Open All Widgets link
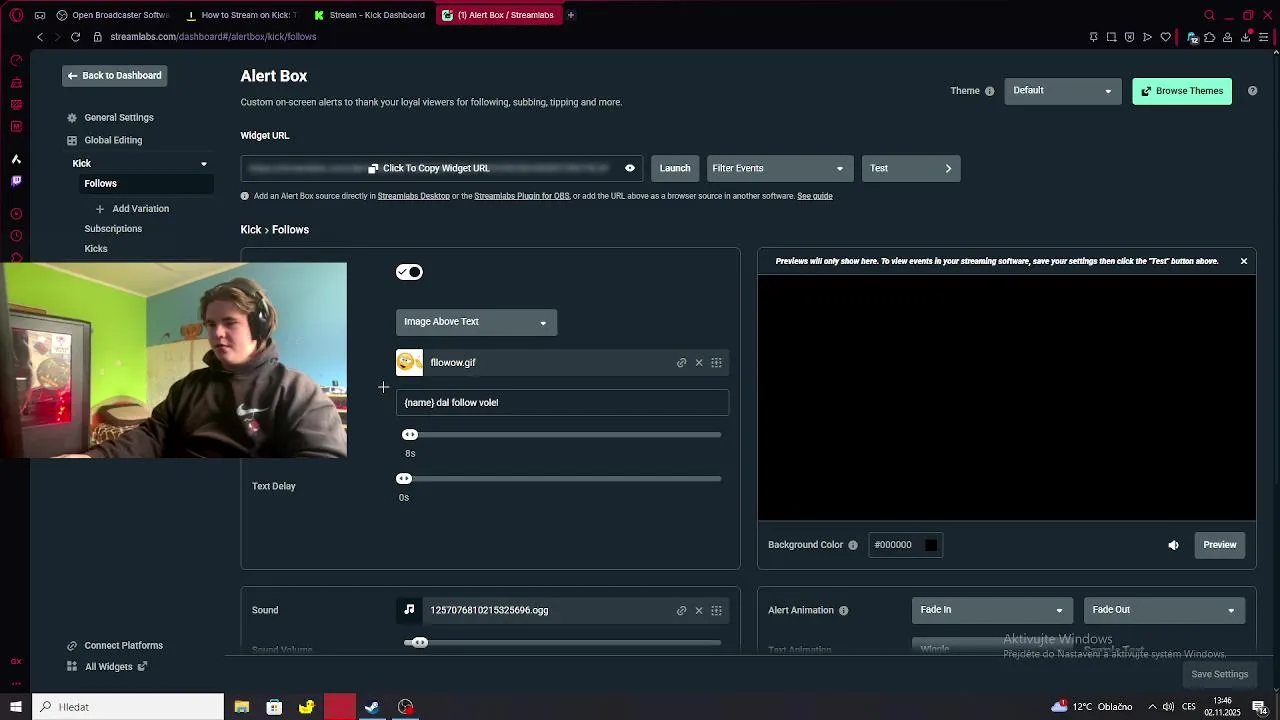This screenshot has height=720, width=1280. [x=107, y=667]
